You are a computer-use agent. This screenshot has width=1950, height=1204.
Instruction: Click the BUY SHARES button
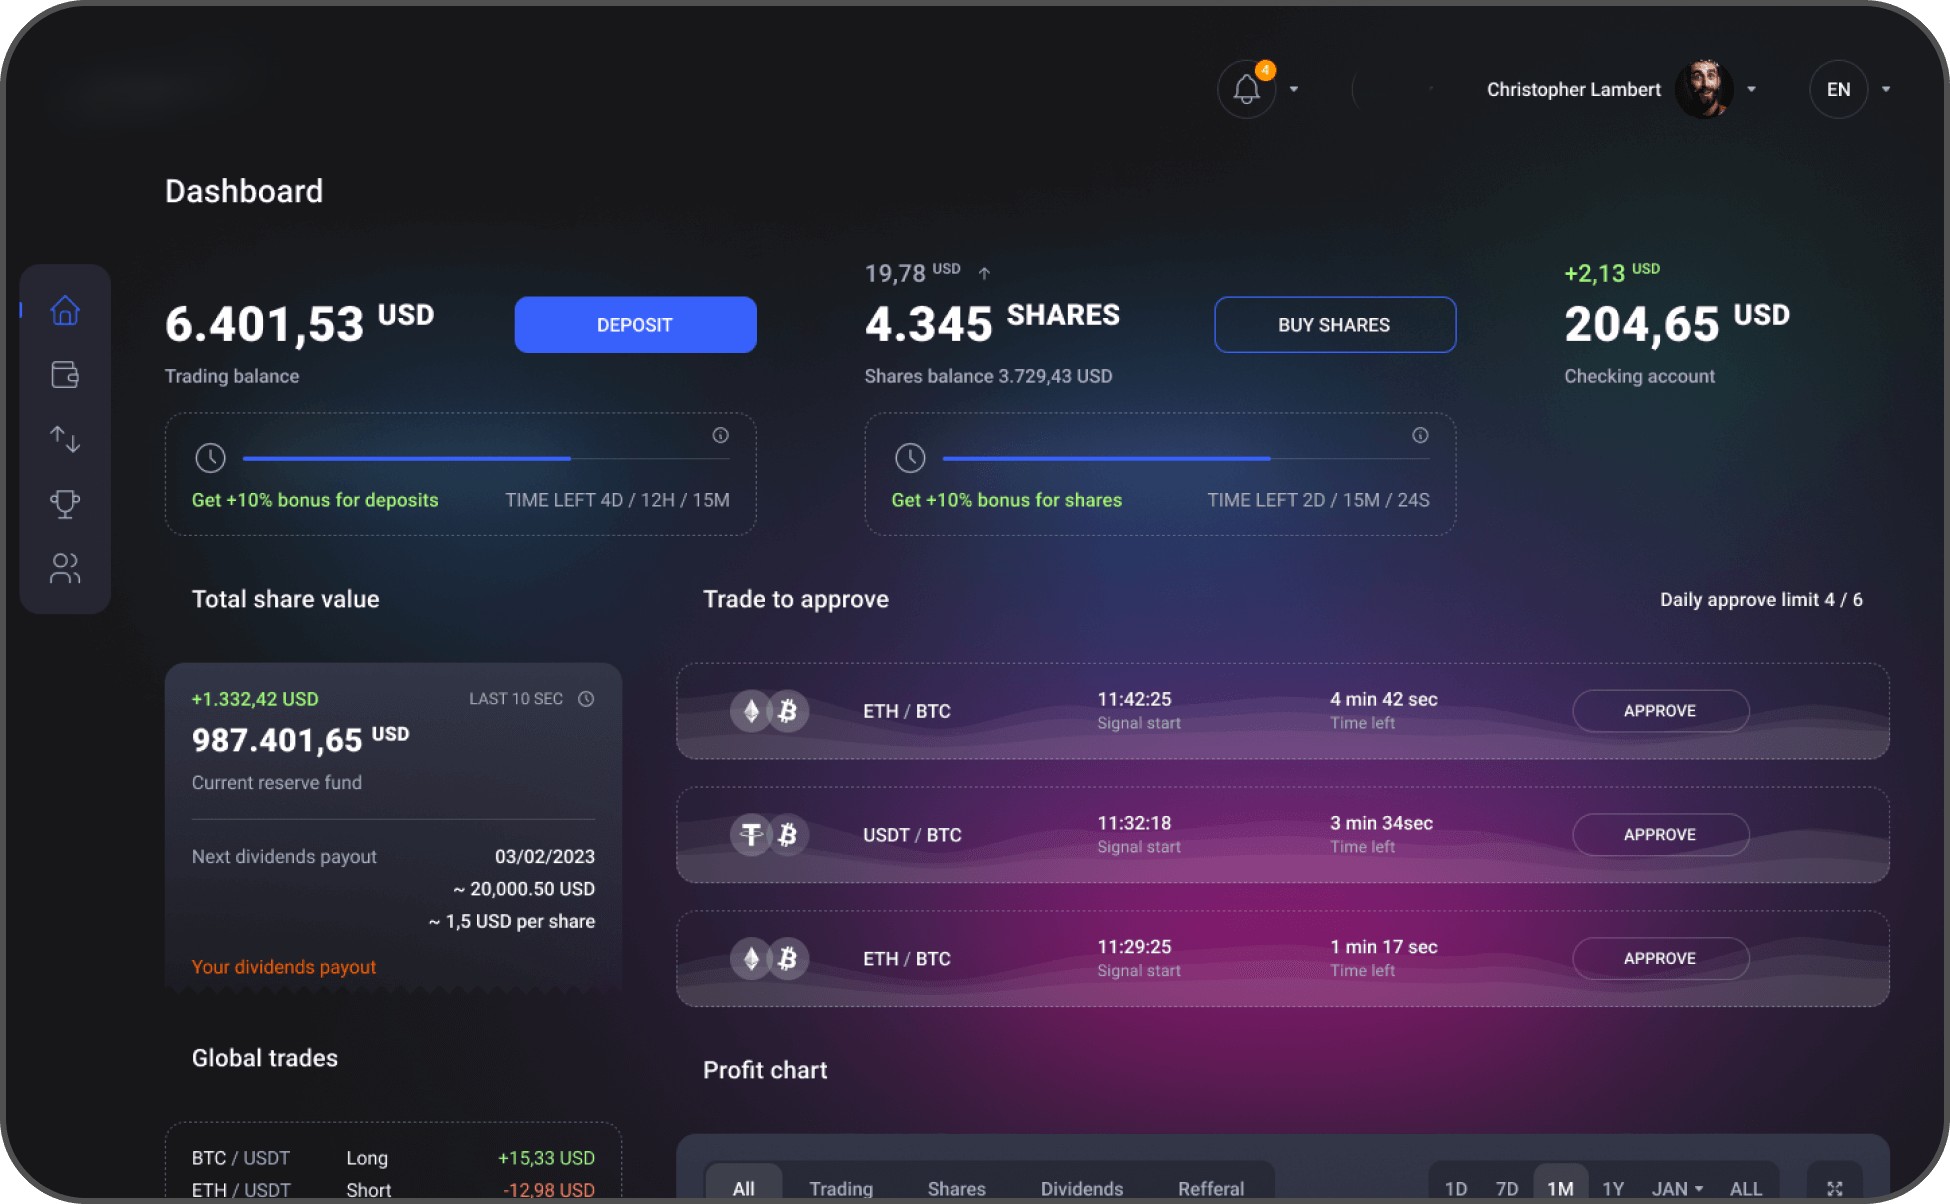(1334, 324)
